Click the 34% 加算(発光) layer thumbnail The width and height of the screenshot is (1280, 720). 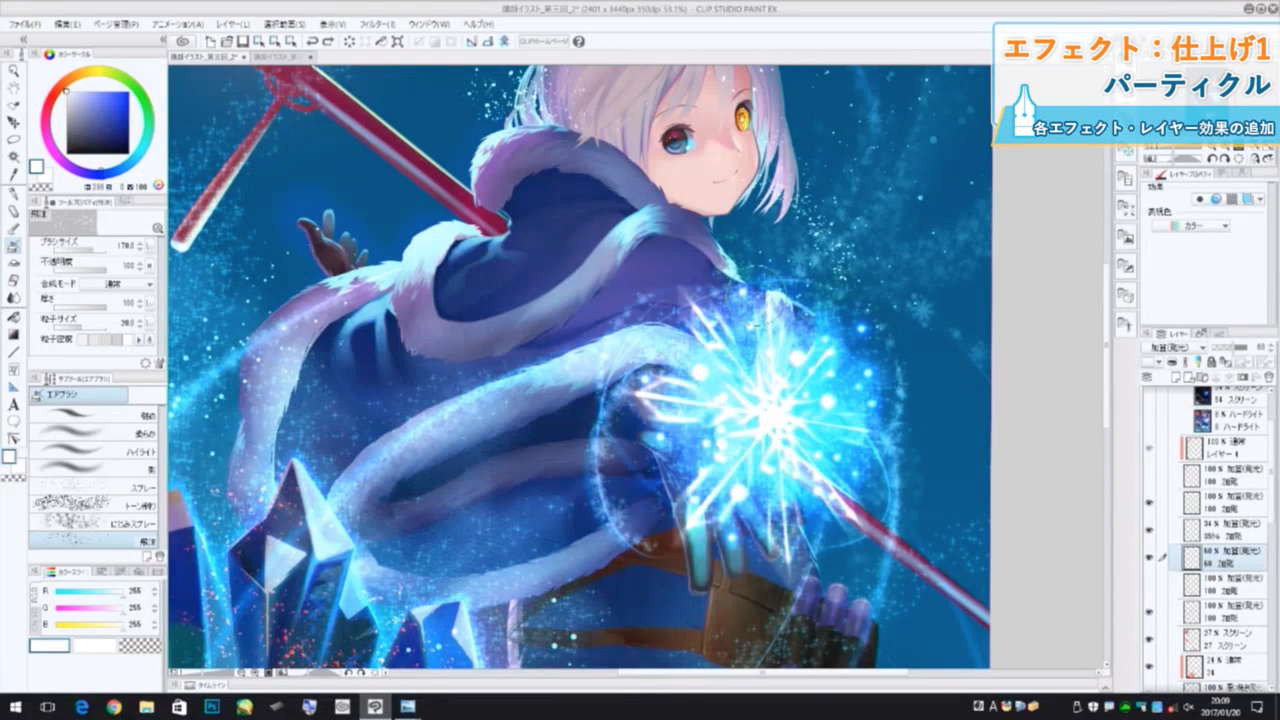coord(1191,530)
